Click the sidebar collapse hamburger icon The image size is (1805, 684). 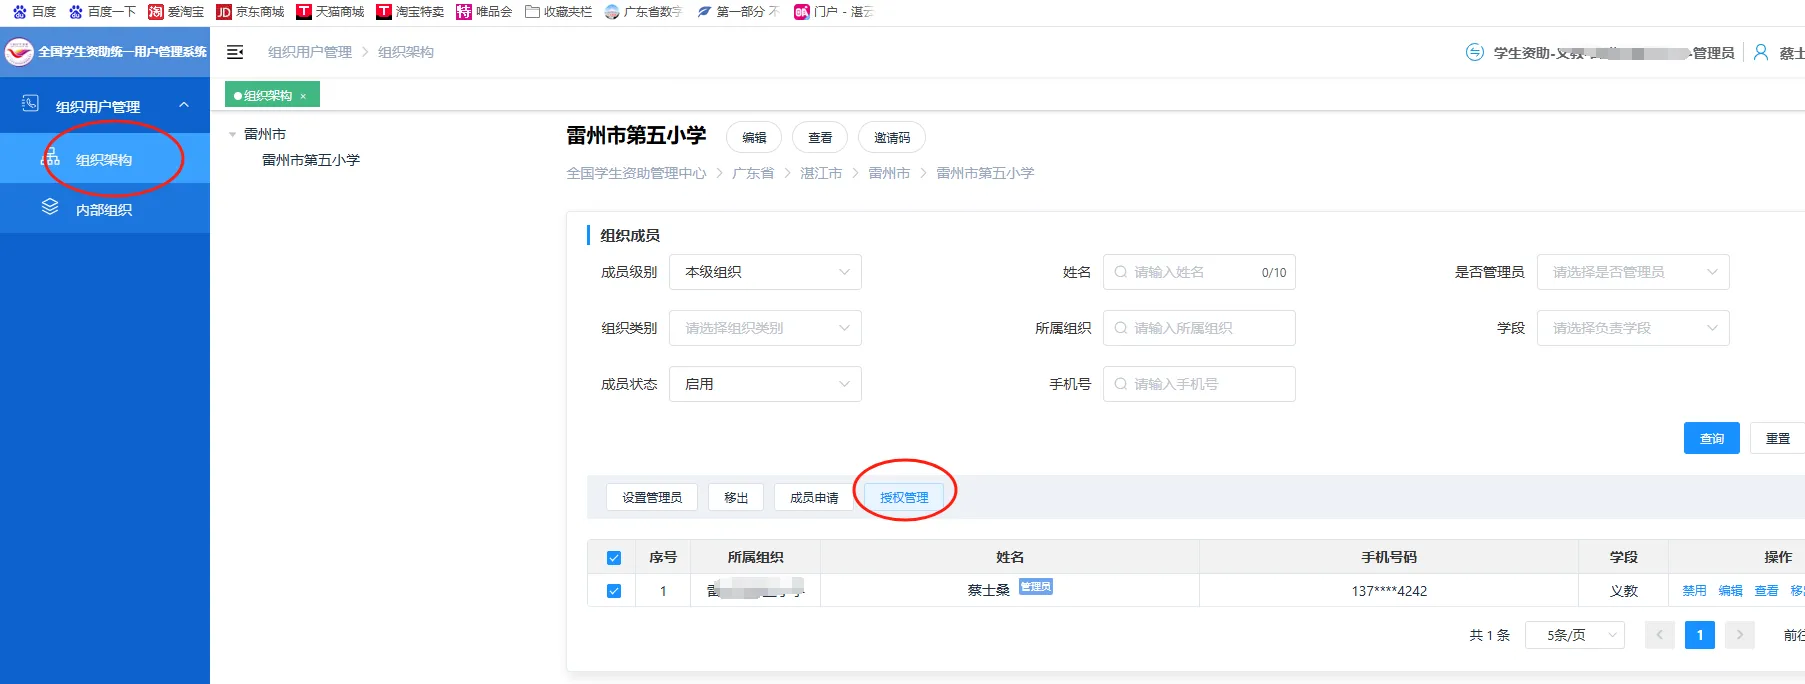coord(235,52)
